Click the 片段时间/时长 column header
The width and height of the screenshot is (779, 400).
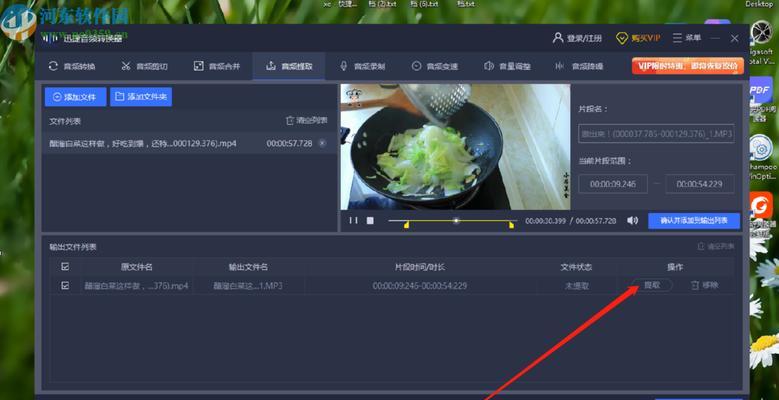[x=420, y=267]
